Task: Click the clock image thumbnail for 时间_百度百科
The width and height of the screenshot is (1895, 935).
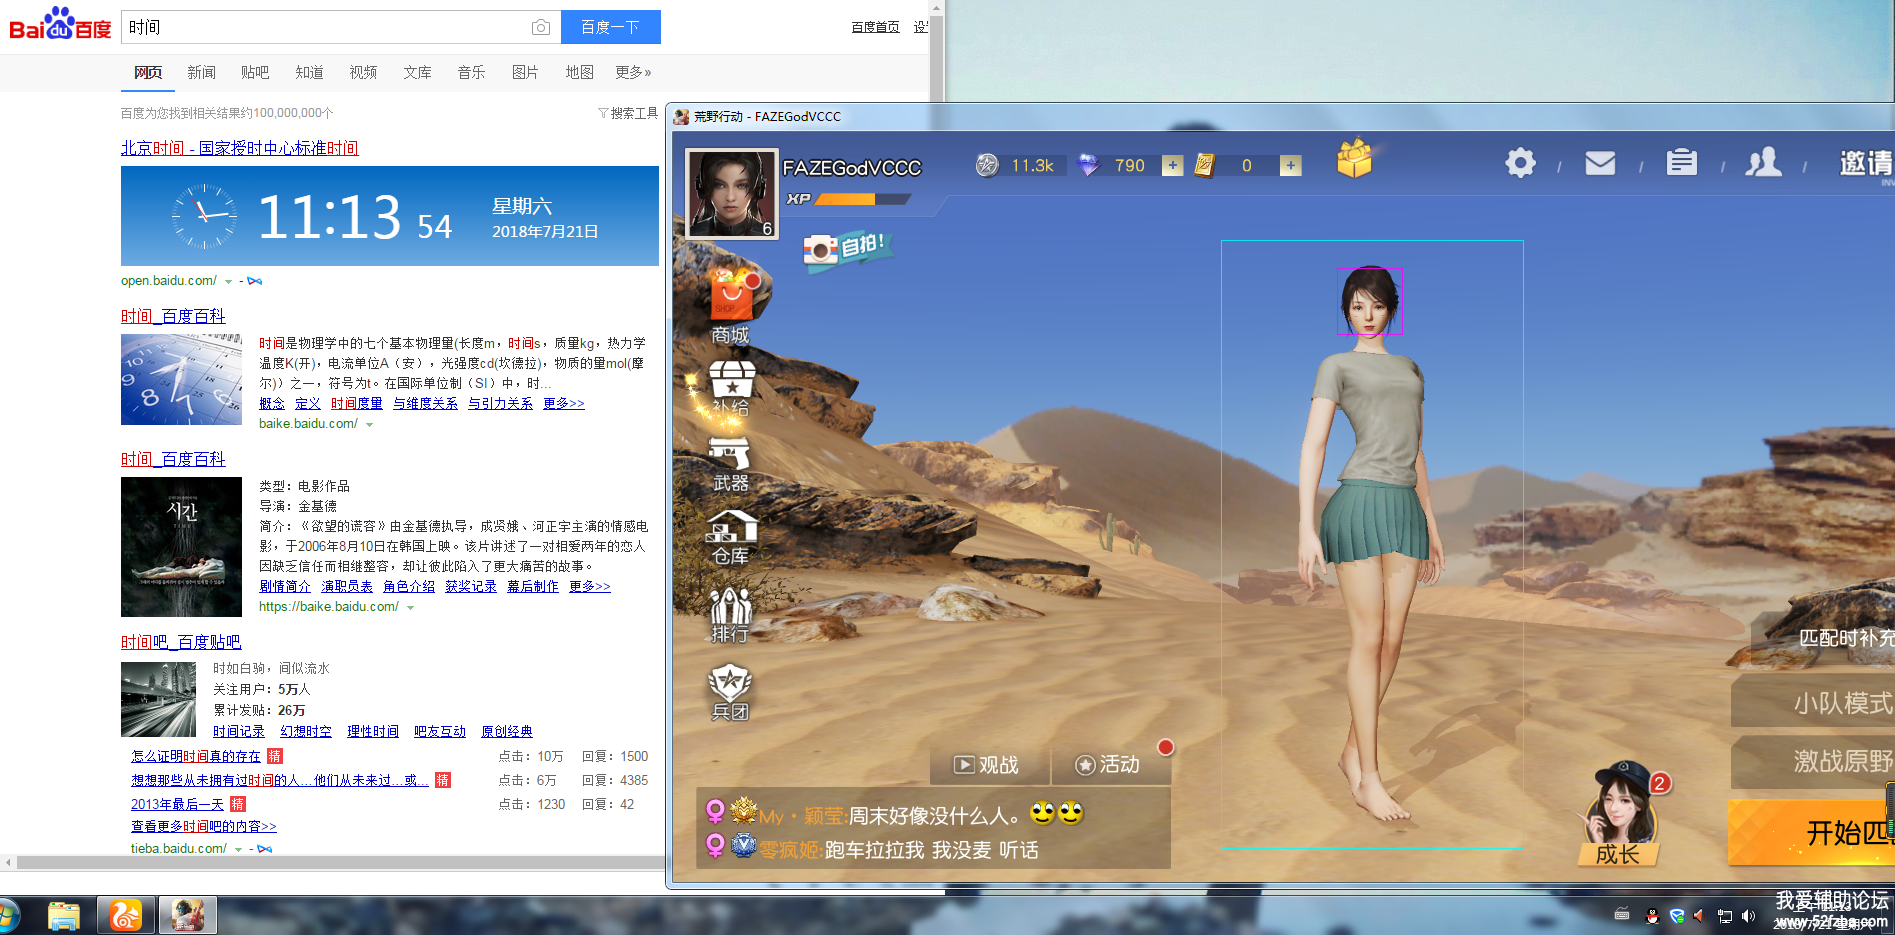Action: tap(181, 380)
